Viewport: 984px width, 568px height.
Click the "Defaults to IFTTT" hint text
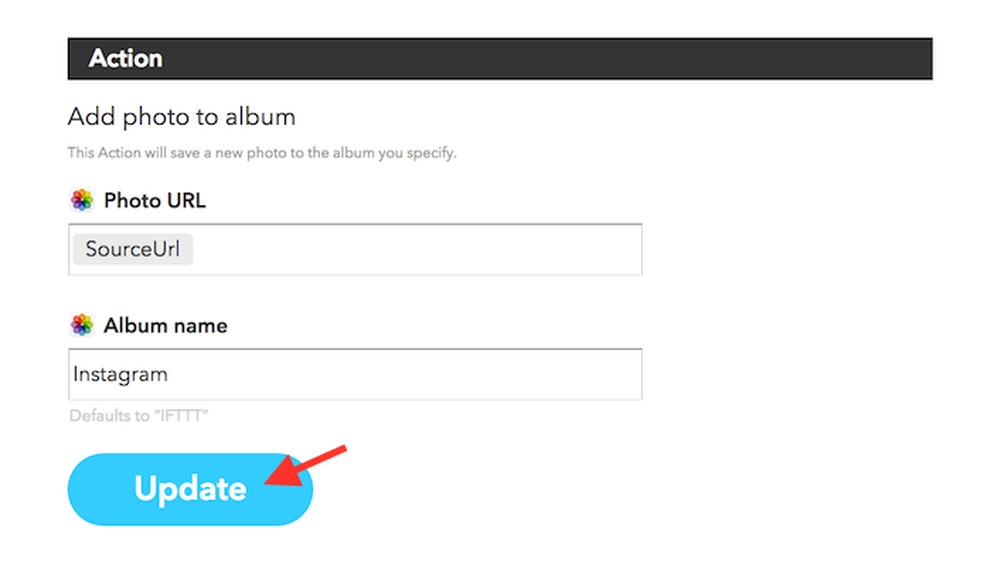tap(139, 415)
